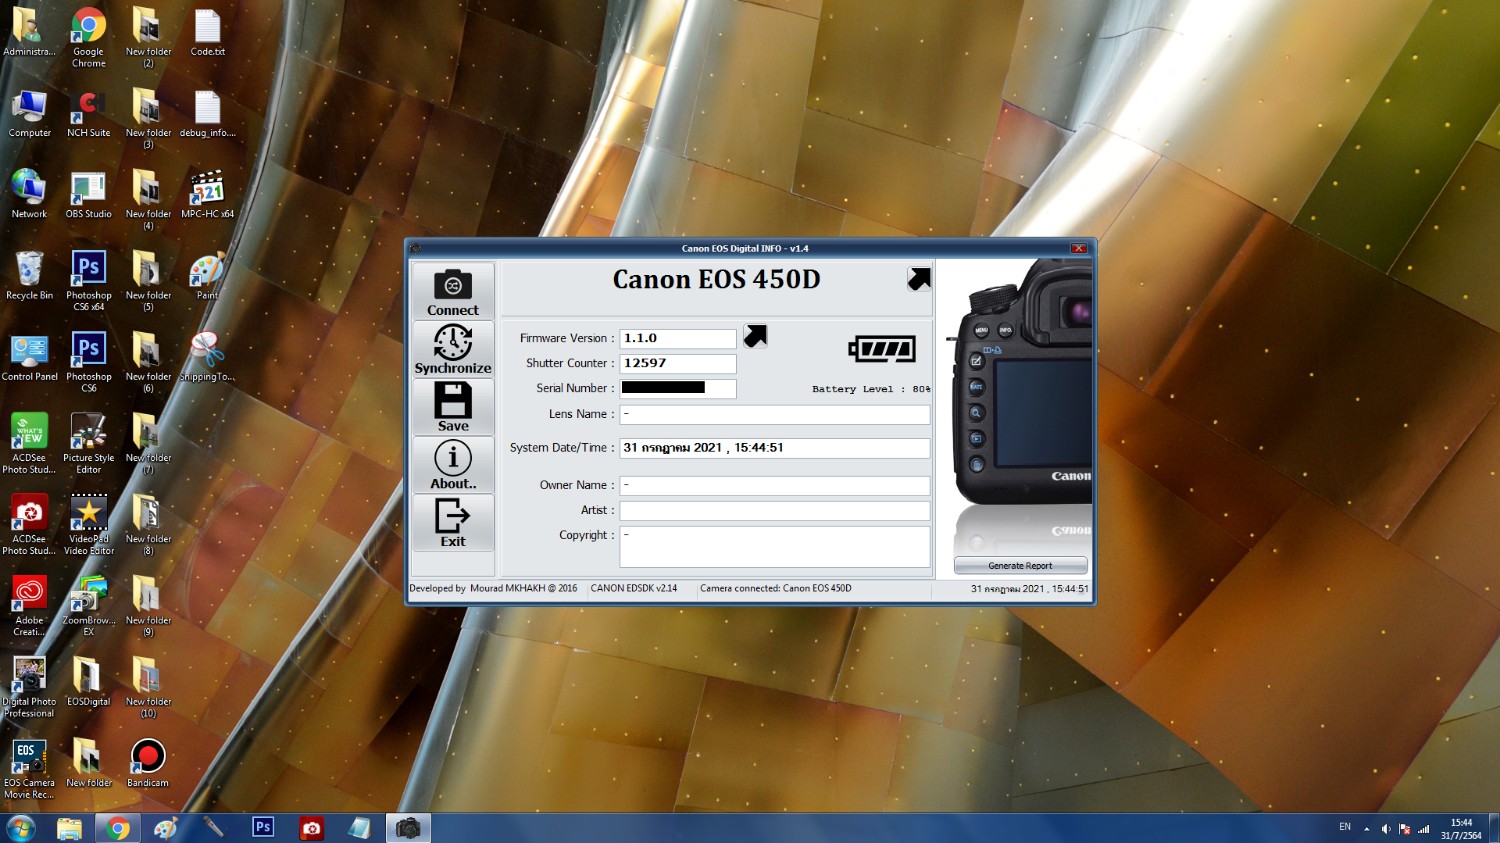Click the System Date/Time field
The image size is (1500, 843).
[x=775, y=448]
